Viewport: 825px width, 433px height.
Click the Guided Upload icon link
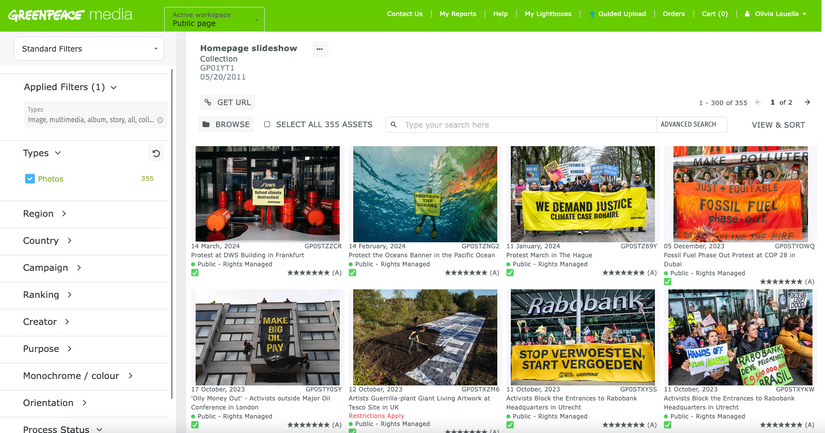point(592,15)
